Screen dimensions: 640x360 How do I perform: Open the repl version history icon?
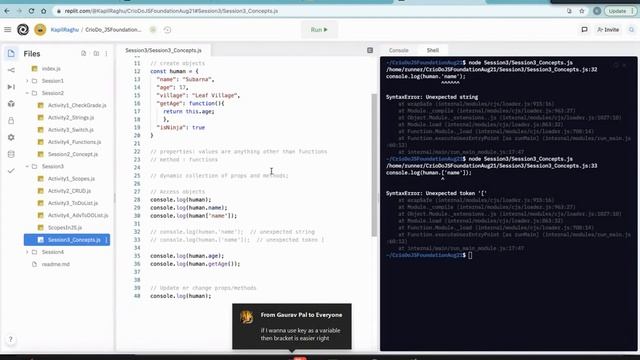point(167,29)
